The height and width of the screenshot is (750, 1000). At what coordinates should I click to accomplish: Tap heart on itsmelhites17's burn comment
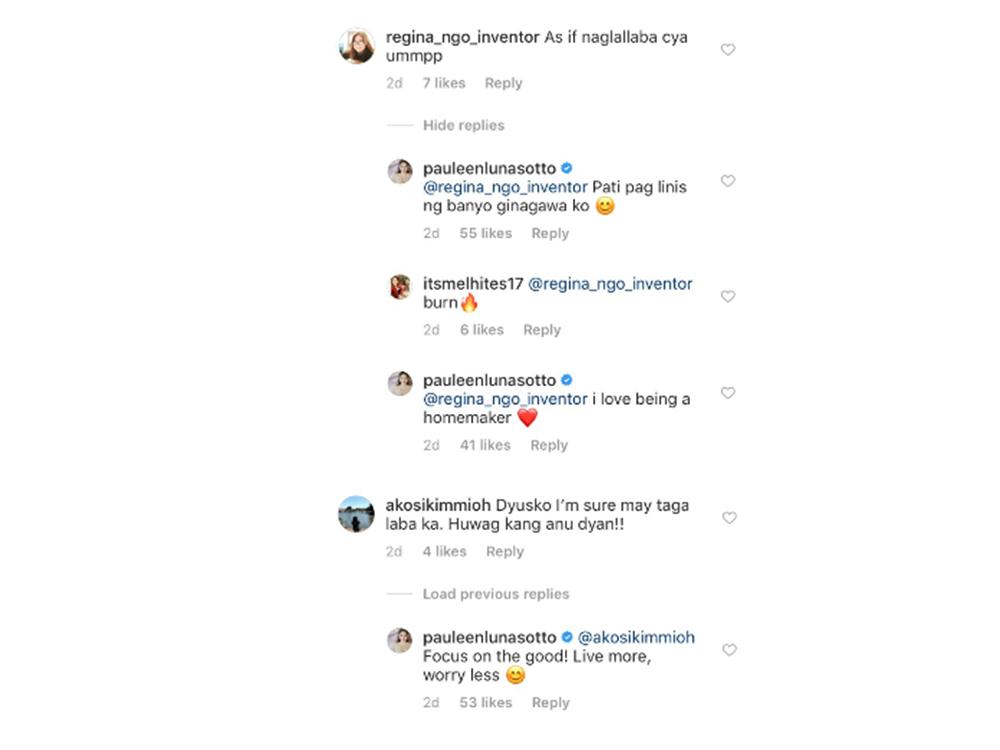tap(728, 297)
